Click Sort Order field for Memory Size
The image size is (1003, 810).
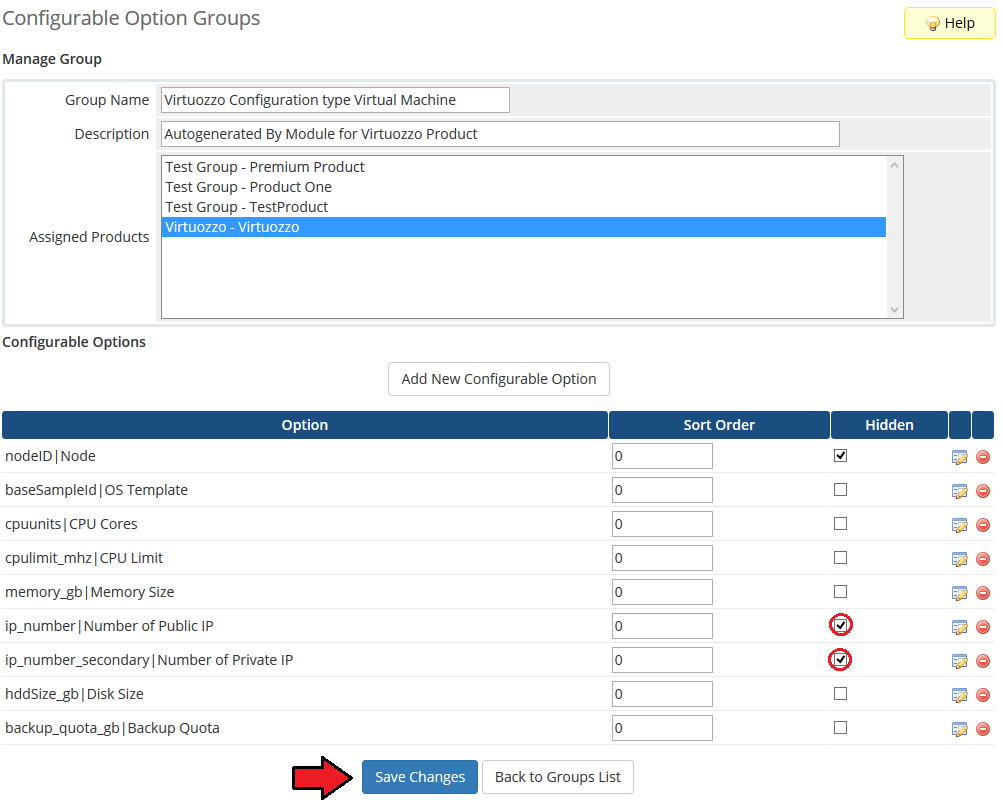[662, 592]
